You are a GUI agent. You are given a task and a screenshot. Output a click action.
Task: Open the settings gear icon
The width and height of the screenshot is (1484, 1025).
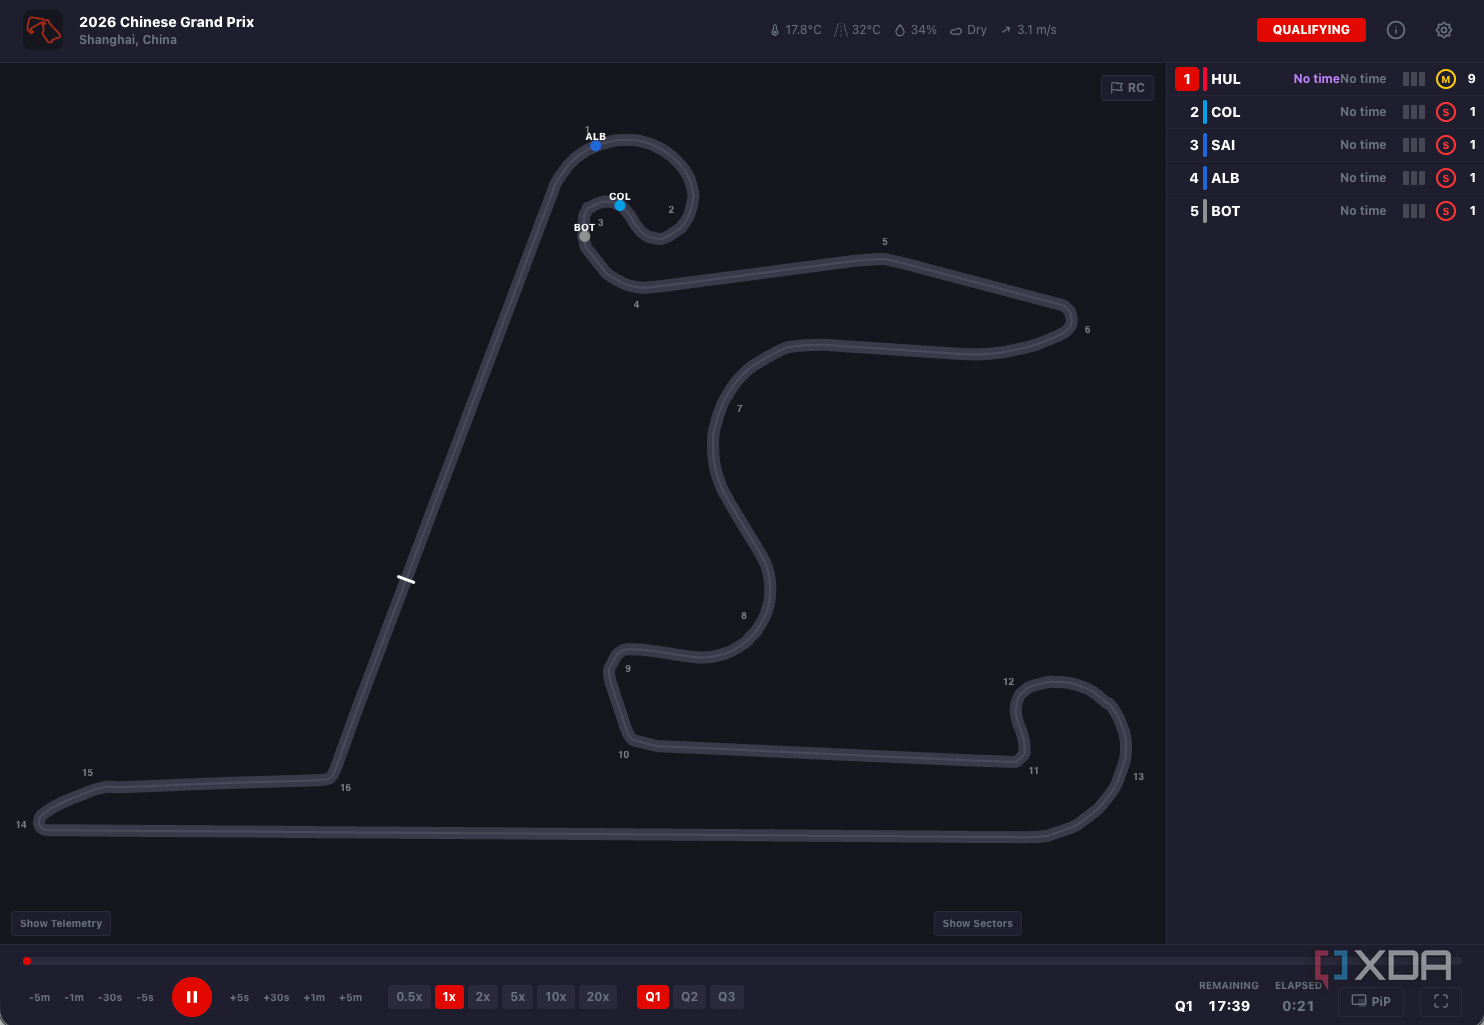[x=1444, y=30]
